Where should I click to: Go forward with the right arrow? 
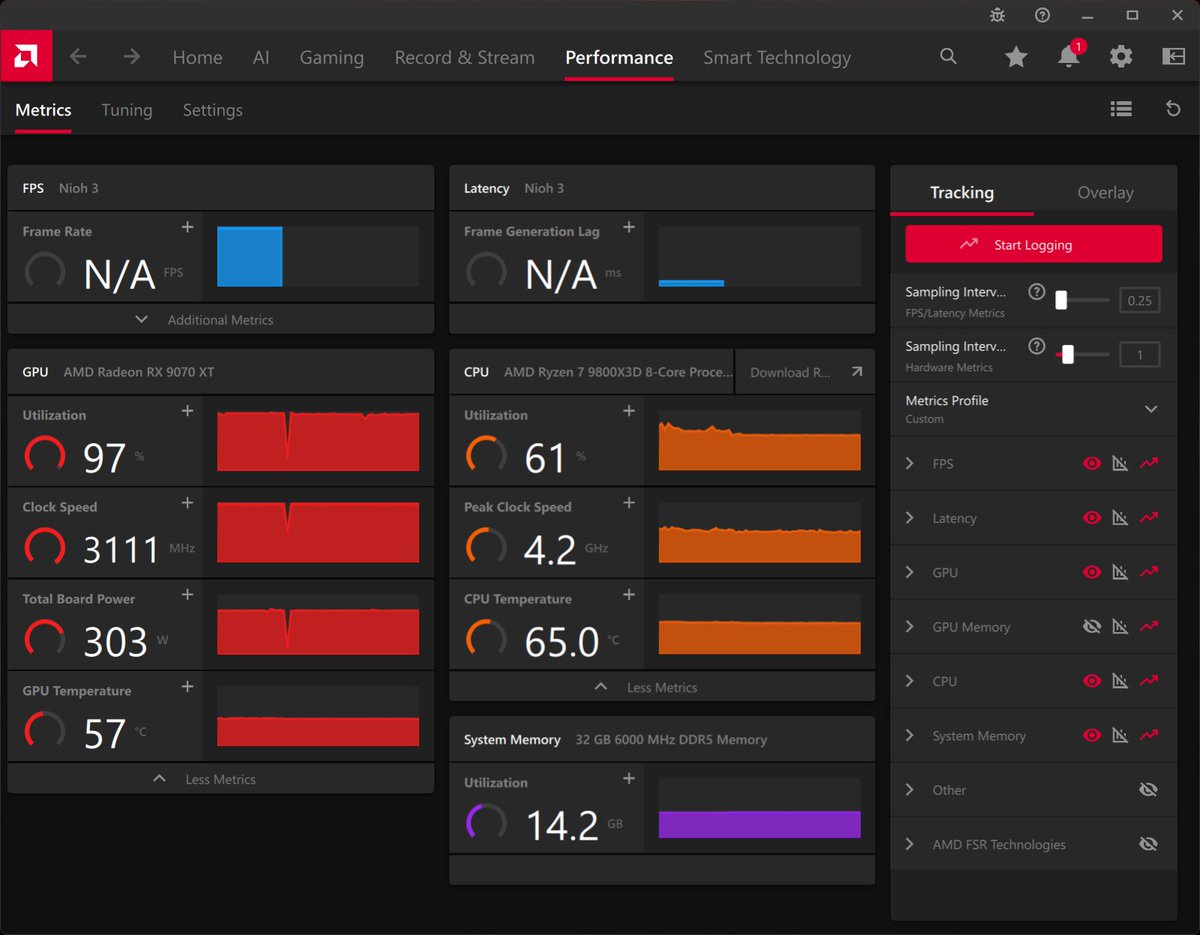point(132,57)
